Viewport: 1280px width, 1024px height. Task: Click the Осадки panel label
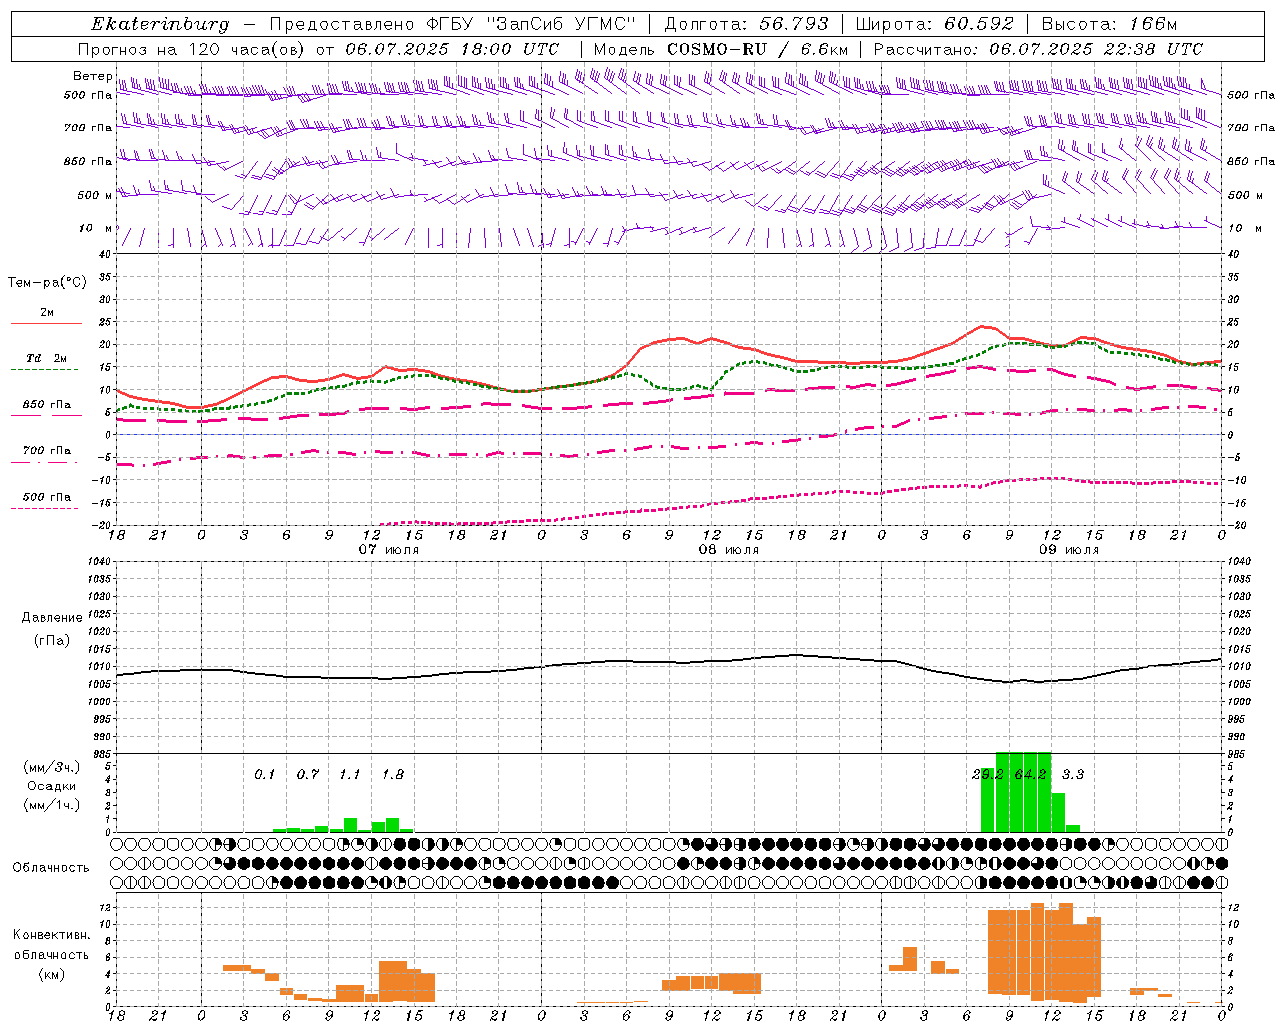[51, 786]
